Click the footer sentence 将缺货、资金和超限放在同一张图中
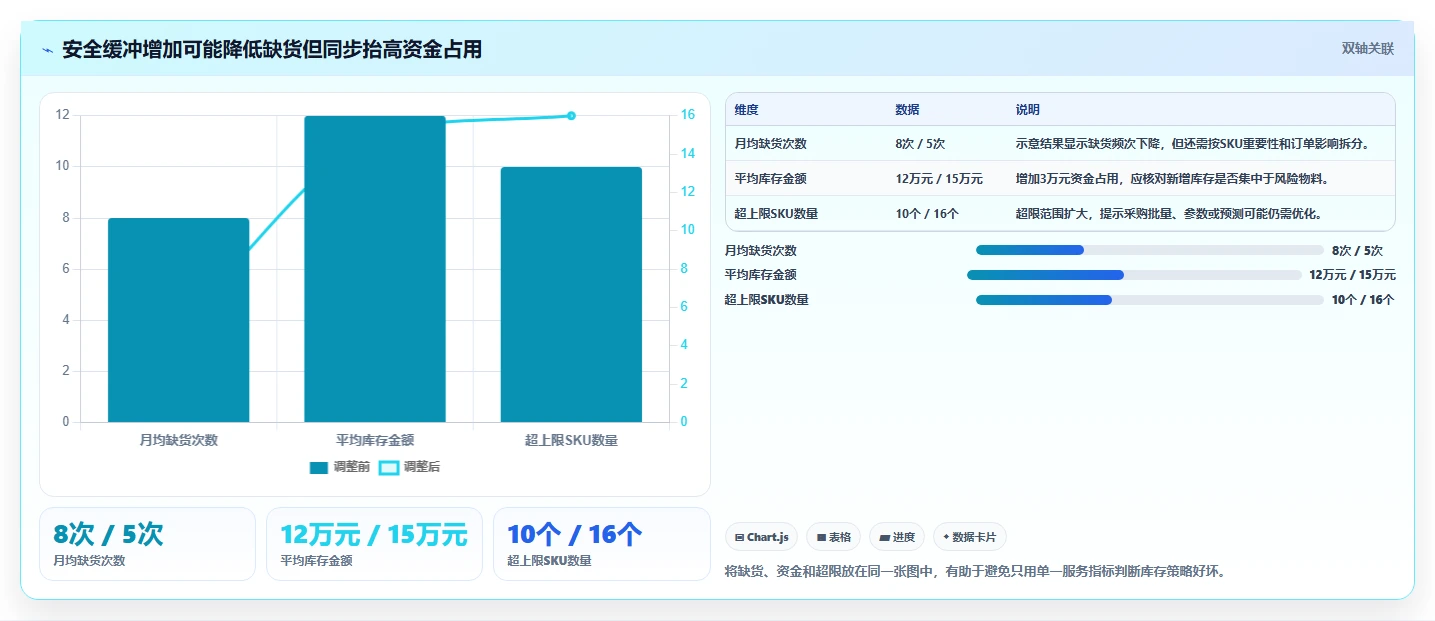The height and width of the screenshot is (621, 1435). click(x=975, y=572)
